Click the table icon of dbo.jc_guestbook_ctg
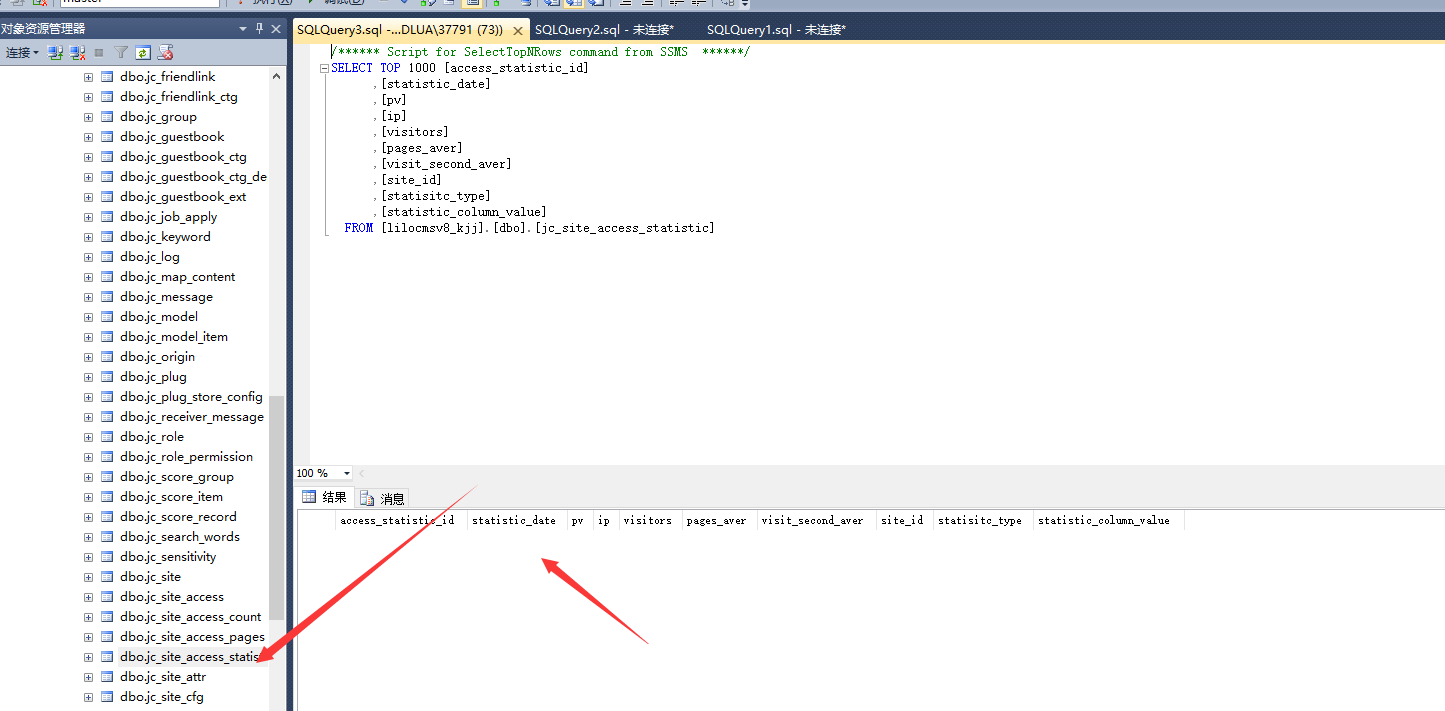 (107, 157)
